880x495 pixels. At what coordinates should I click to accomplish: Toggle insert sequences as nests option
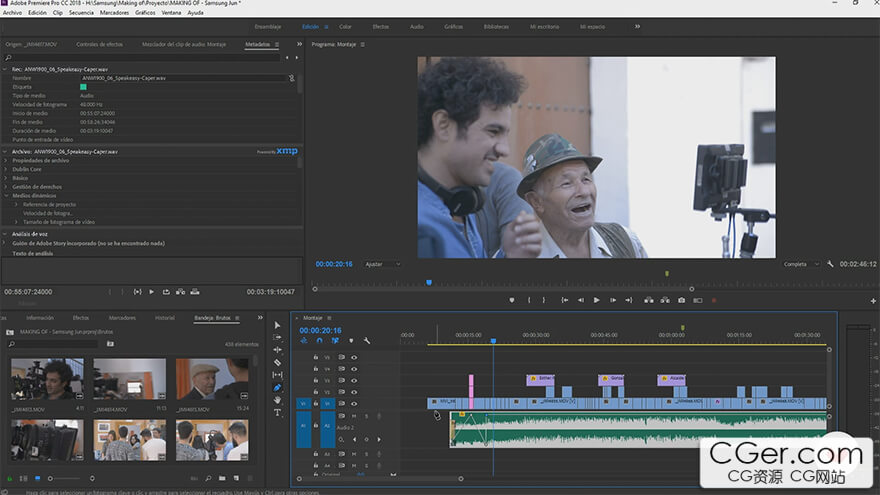304,341
